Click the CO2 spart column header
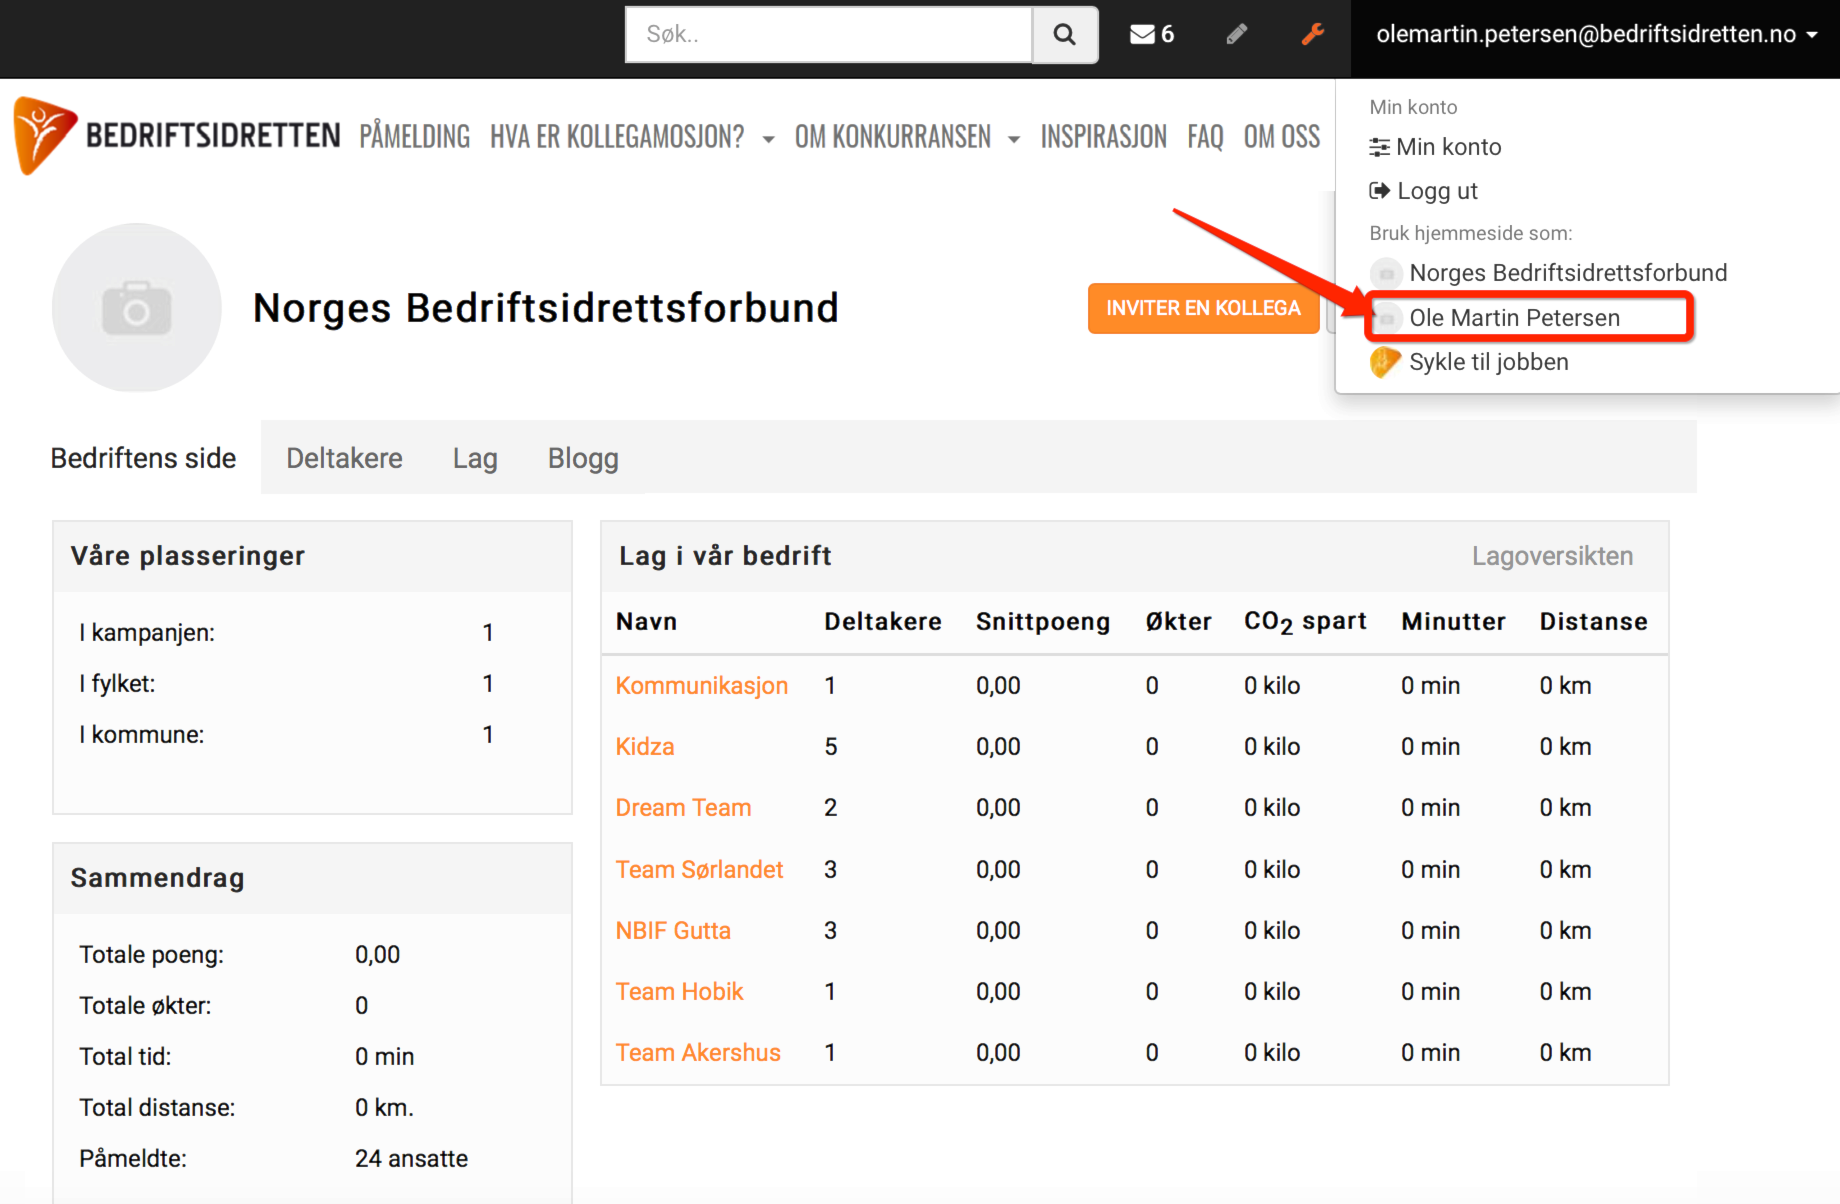 pos(1305,622)
